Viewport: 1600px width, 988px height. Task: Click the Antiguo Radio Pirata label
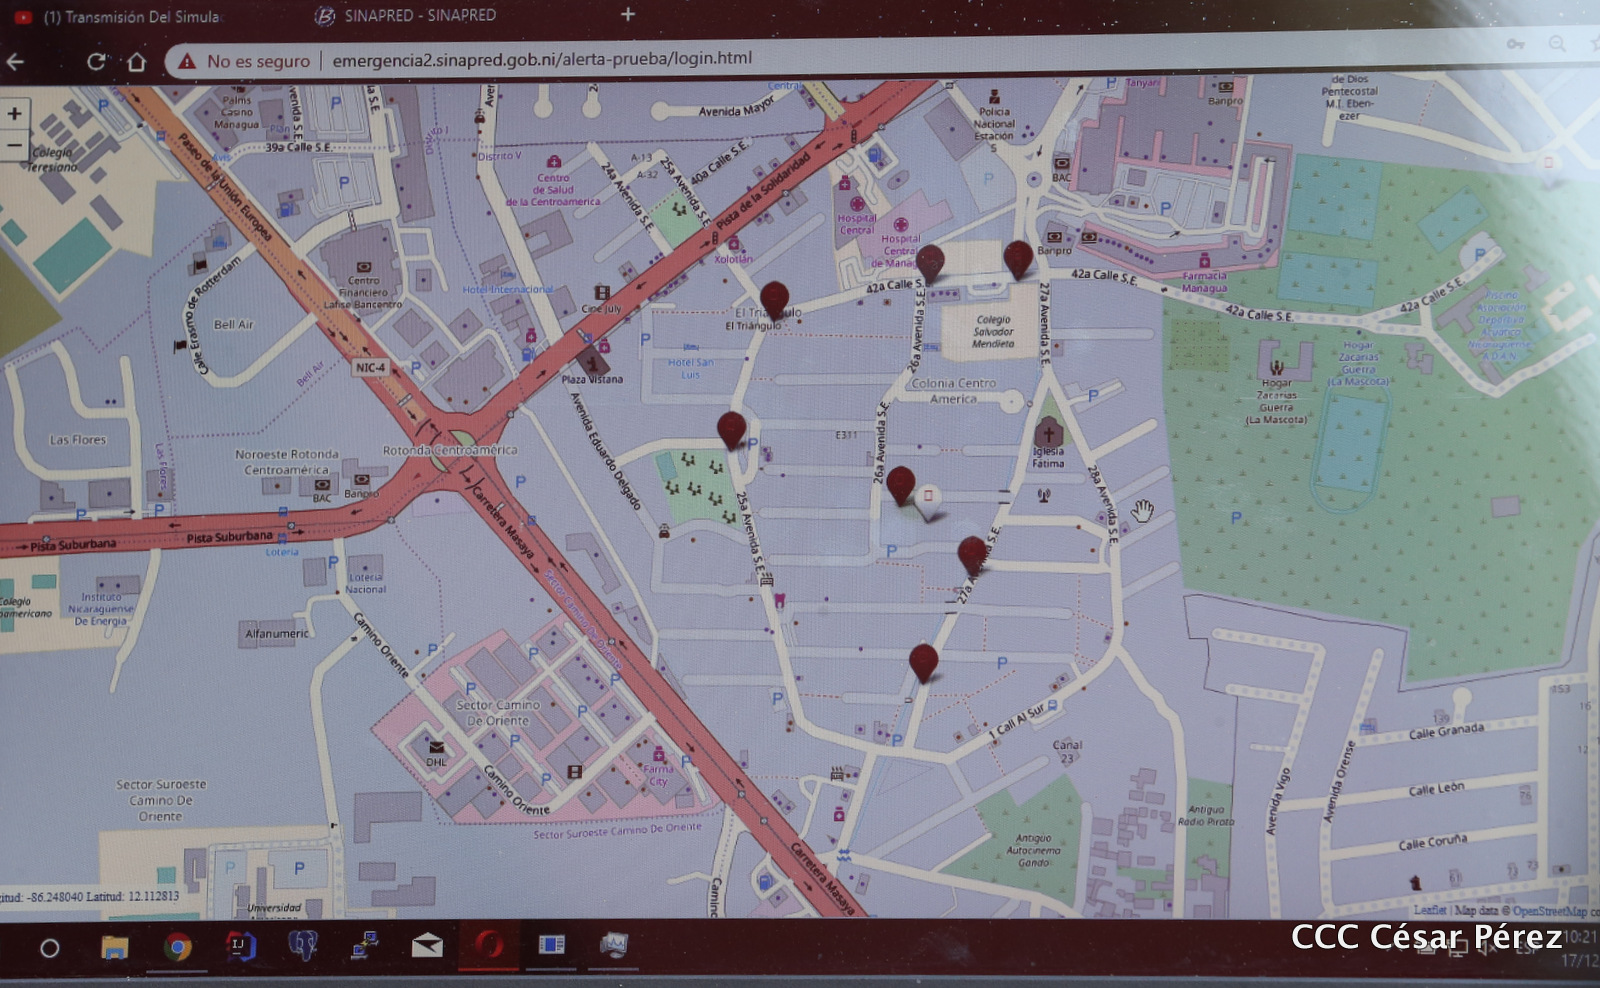point(1206,815)
